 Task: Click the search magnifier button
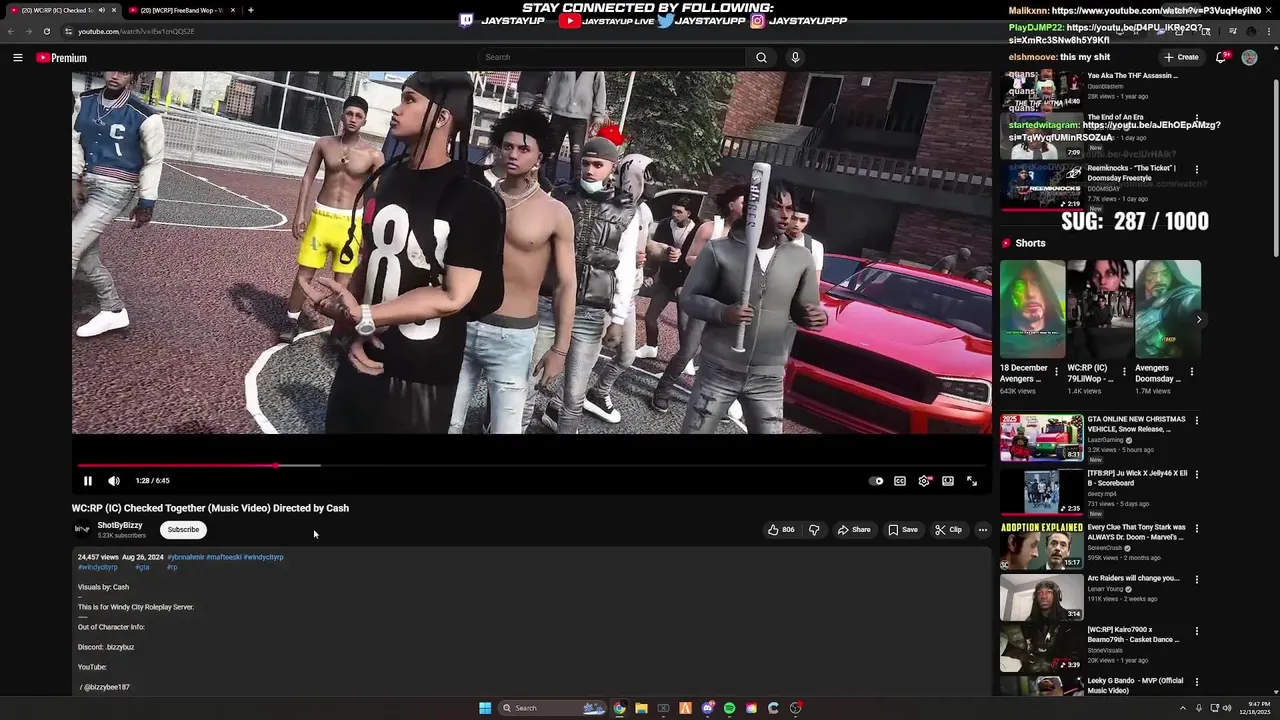tap(761, 57)
